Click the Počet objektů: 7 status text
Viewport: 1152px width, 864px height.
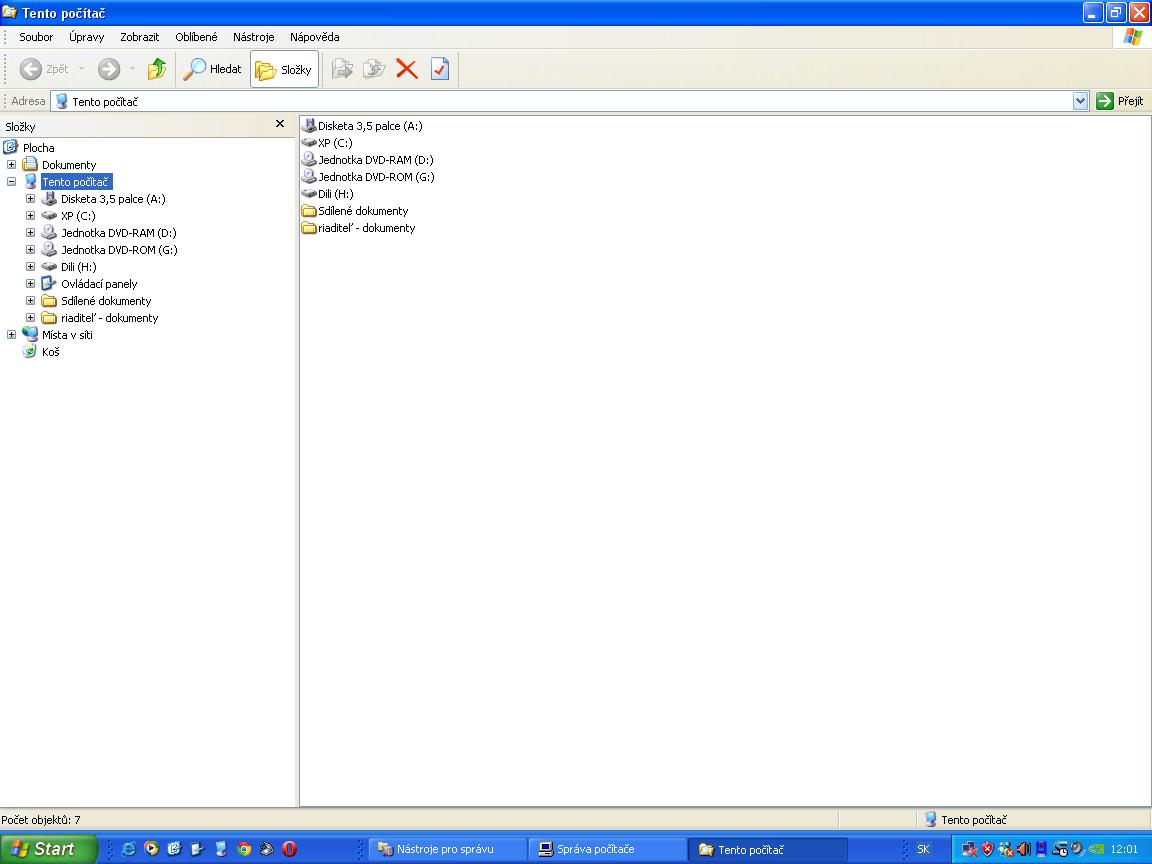click(41, 820)
